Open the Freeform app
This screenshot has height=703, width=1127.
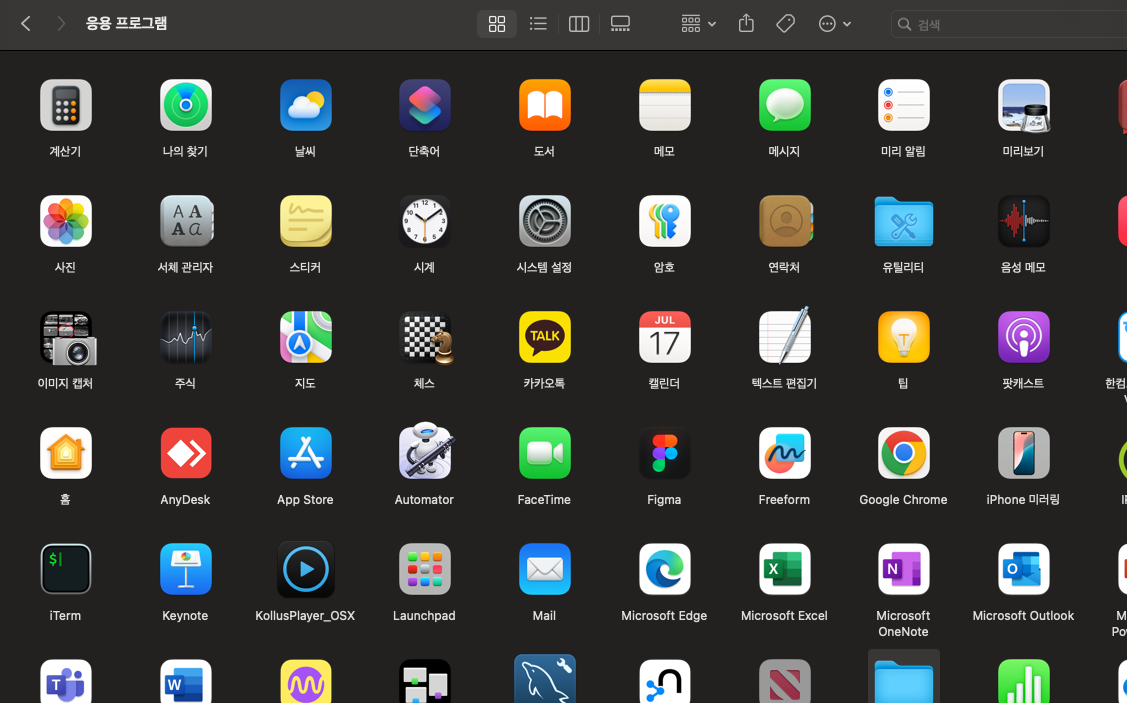pyautogui.click(x=785, y=454)
